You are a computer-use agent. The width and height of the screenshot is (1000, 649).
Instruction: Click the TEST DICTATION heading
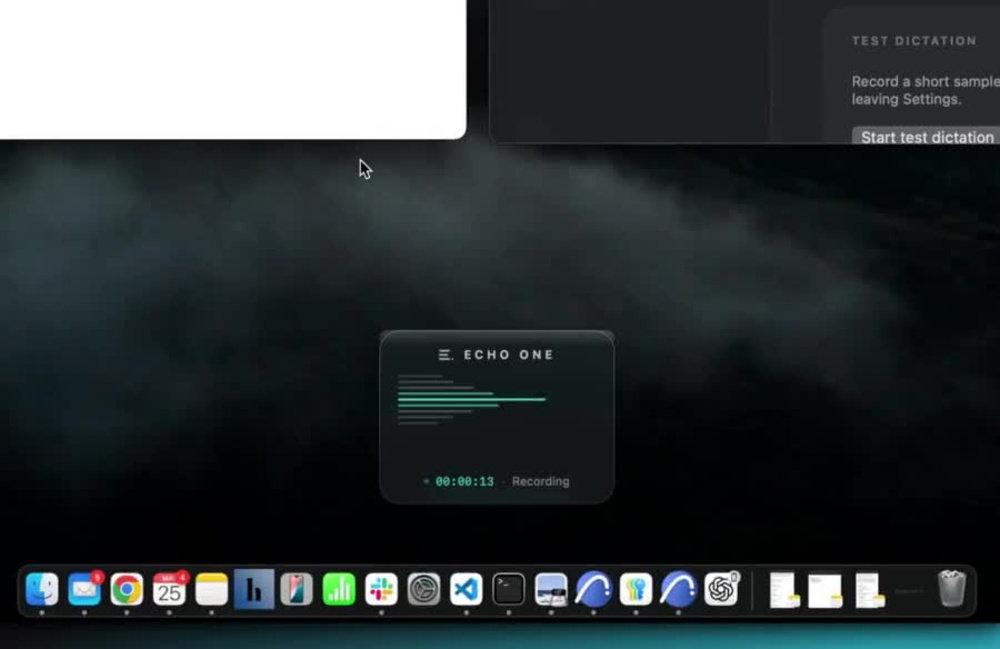pos(914,41)
